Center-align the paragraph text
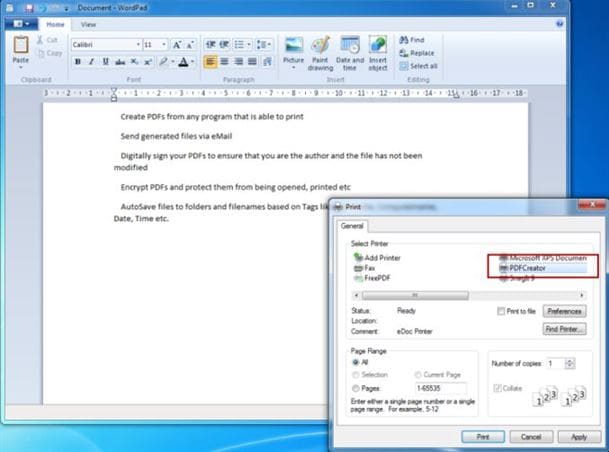Viewport: 609px width, 452px height. click(224, 62)
